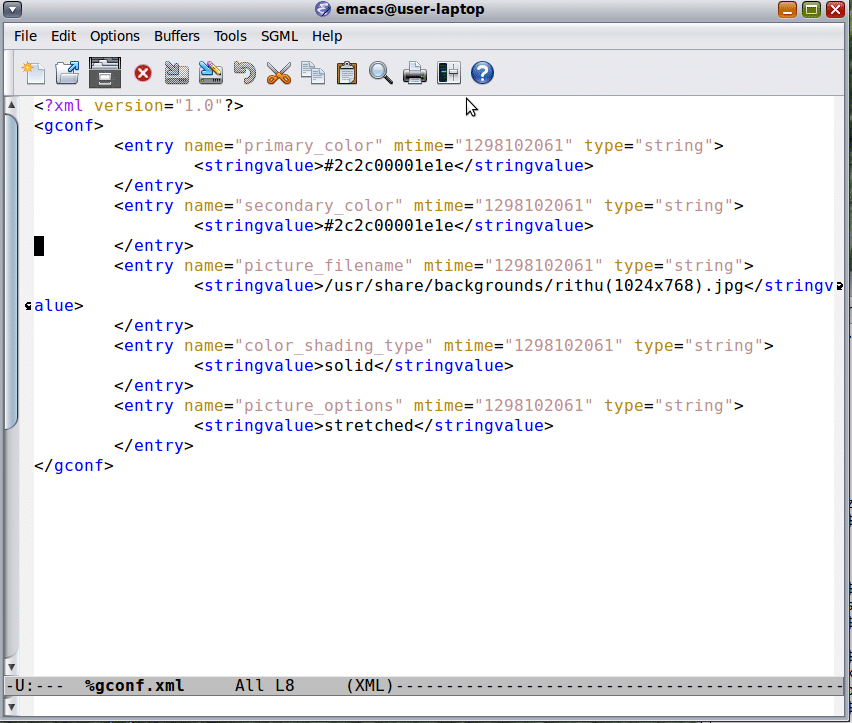Open a file with the folder icon
The width and height of the screenshot is (852, 723).
[67, 73]
